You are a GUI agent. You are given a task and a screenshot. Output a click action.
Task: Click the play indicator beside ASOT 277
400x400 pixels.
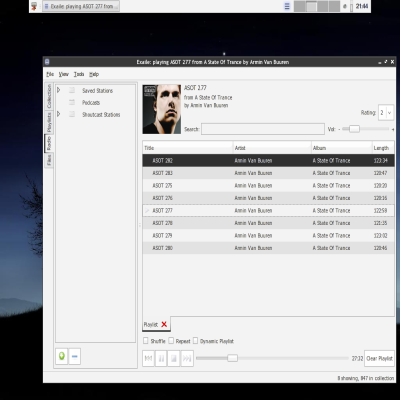point(147,211)
